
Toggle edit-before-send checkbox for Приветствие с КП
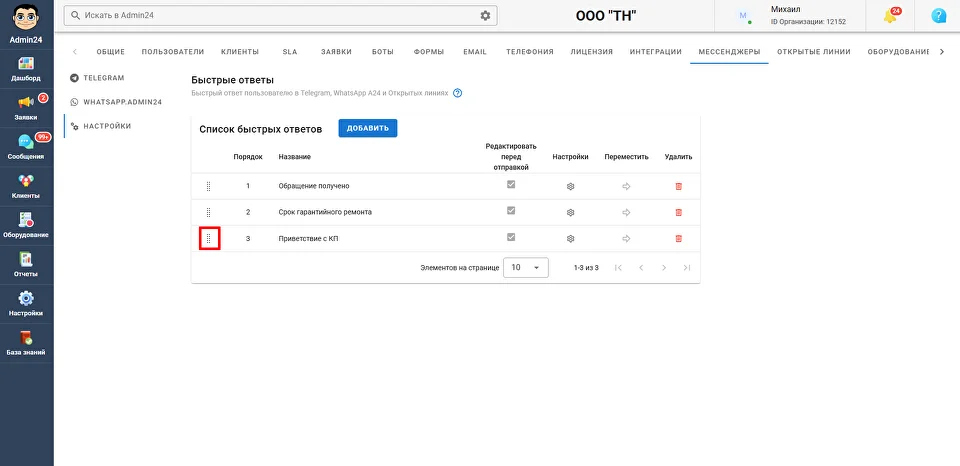(x=511, y=237)
